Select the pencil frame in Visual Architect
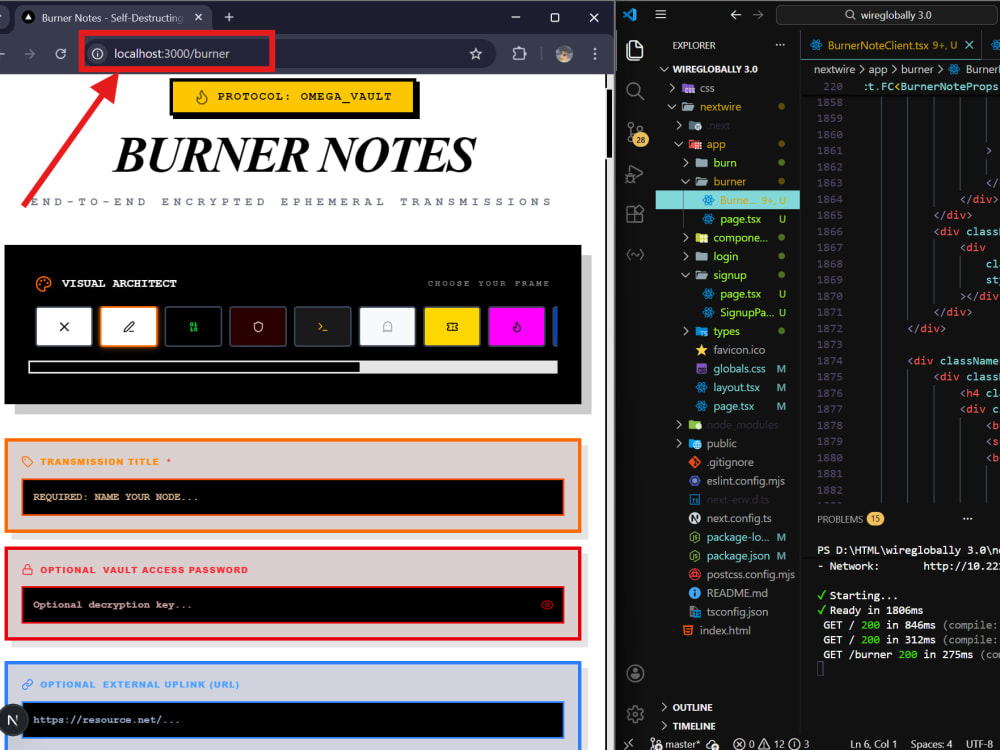Image resolution: width=1000 pixels, height=750 pixels. pyautogui.click(x=128, y=327)
